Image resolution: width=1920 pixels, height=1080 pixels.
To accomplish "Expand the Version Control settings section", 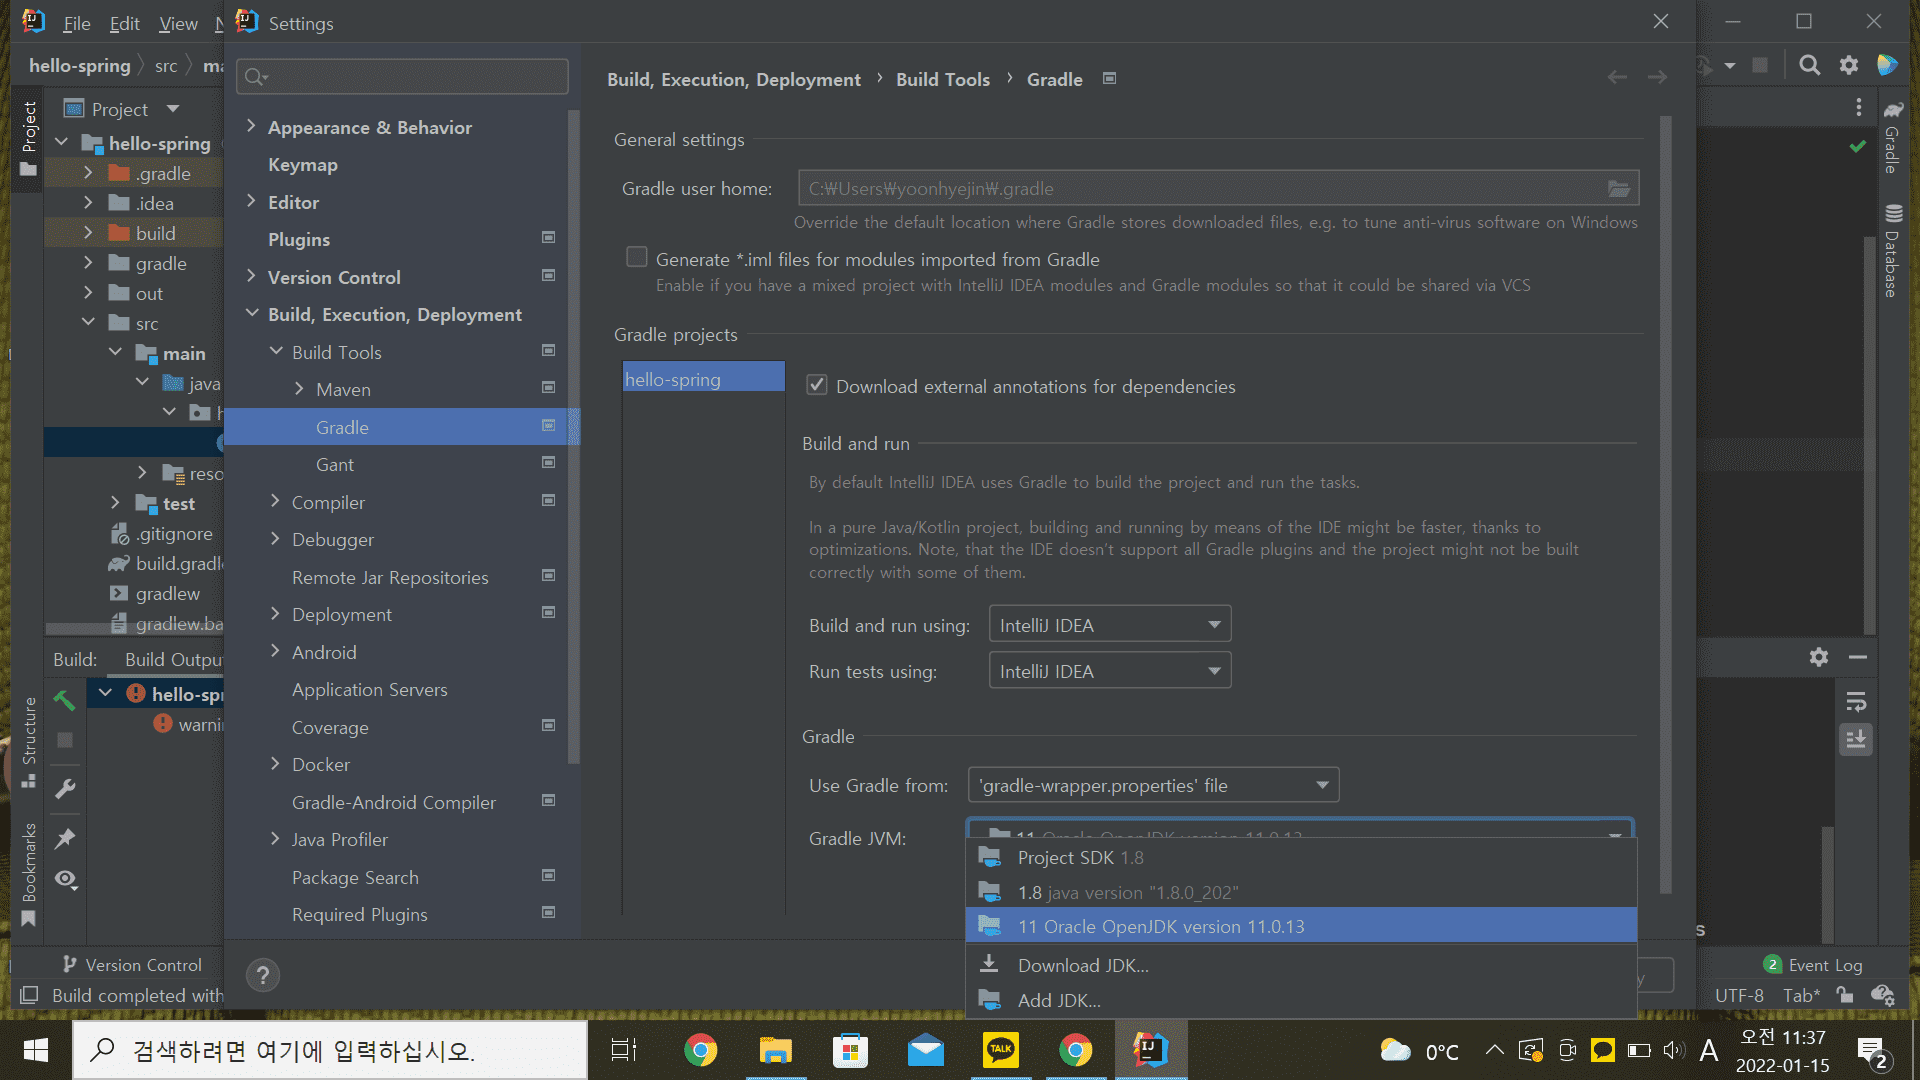I will pos(251,276).
